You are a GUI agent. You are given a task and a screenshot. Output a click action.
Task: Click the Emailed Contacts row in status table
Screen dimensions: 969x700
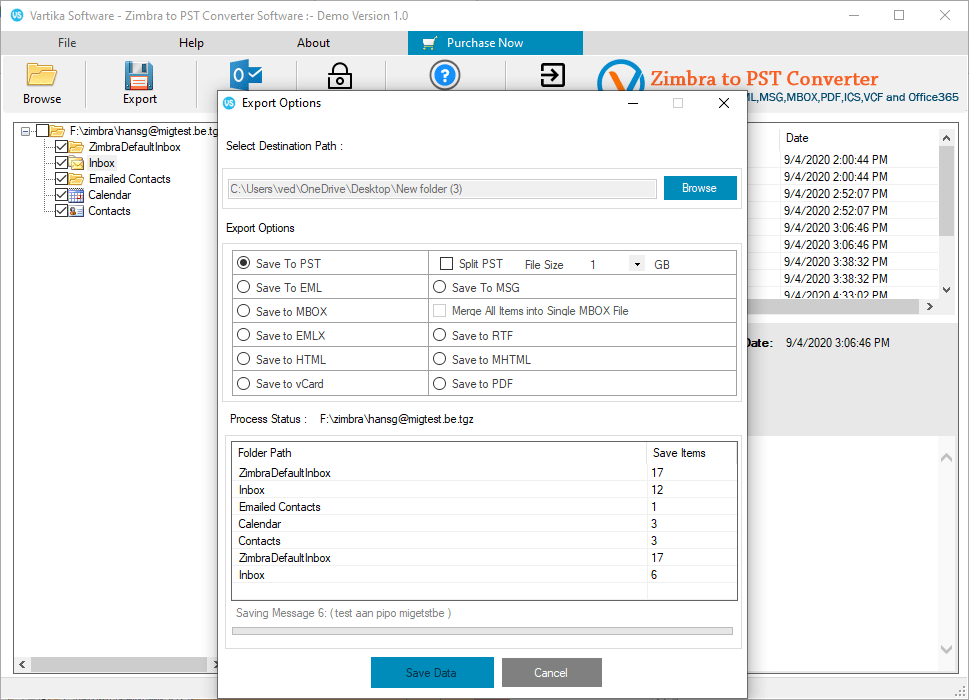(x=484, y=507)
